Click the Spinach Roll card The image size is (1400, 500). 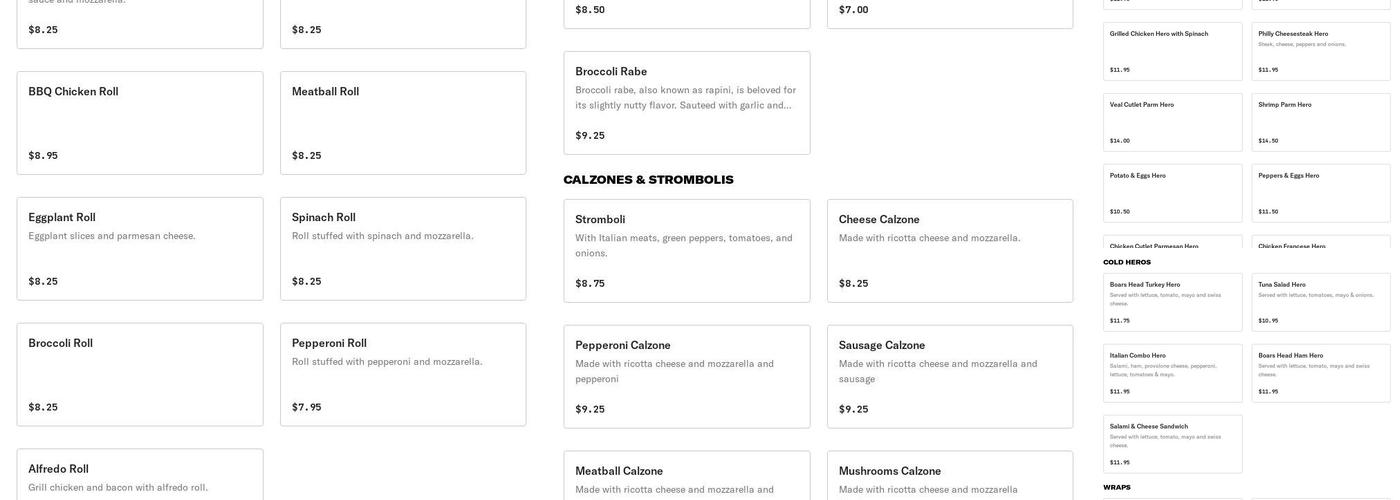coord(403,249)
